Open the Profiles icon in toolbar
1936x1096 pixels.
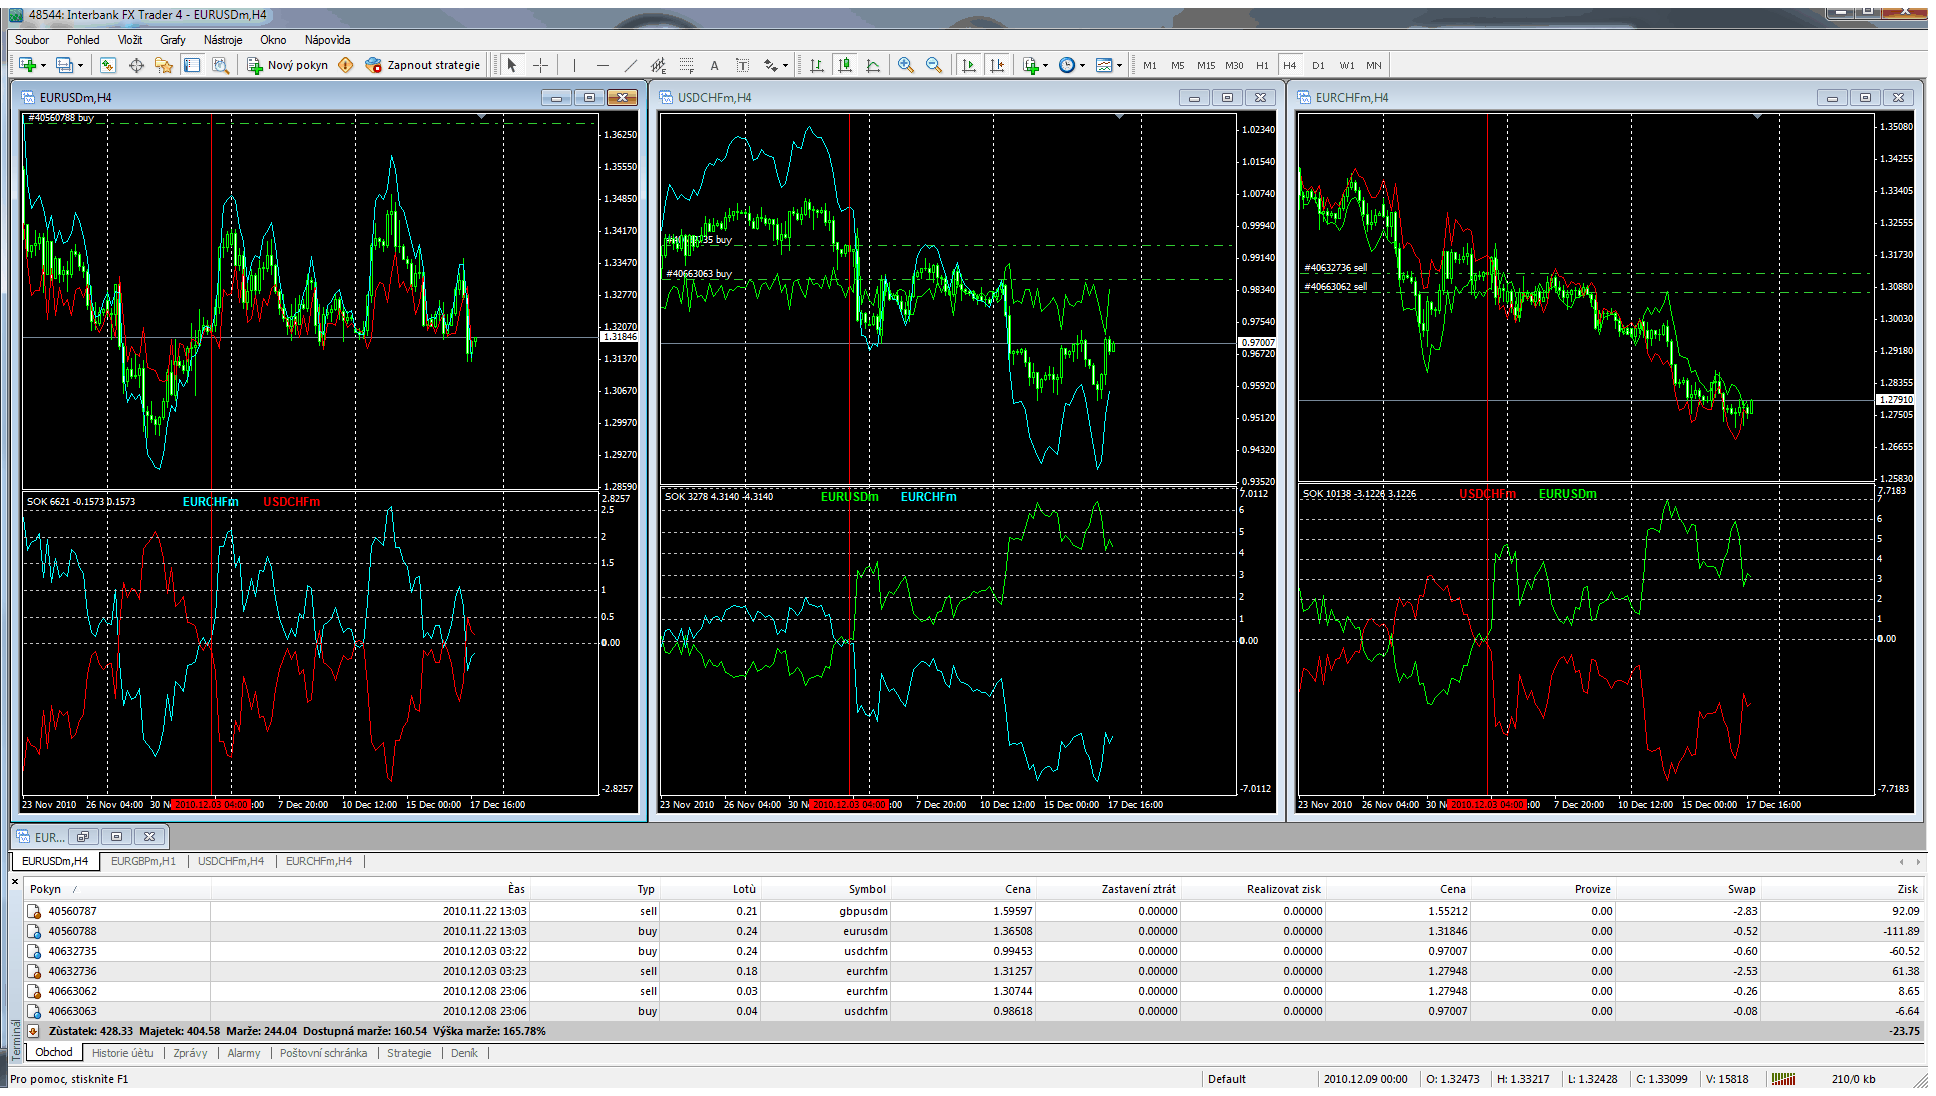(x=64, y=65)
